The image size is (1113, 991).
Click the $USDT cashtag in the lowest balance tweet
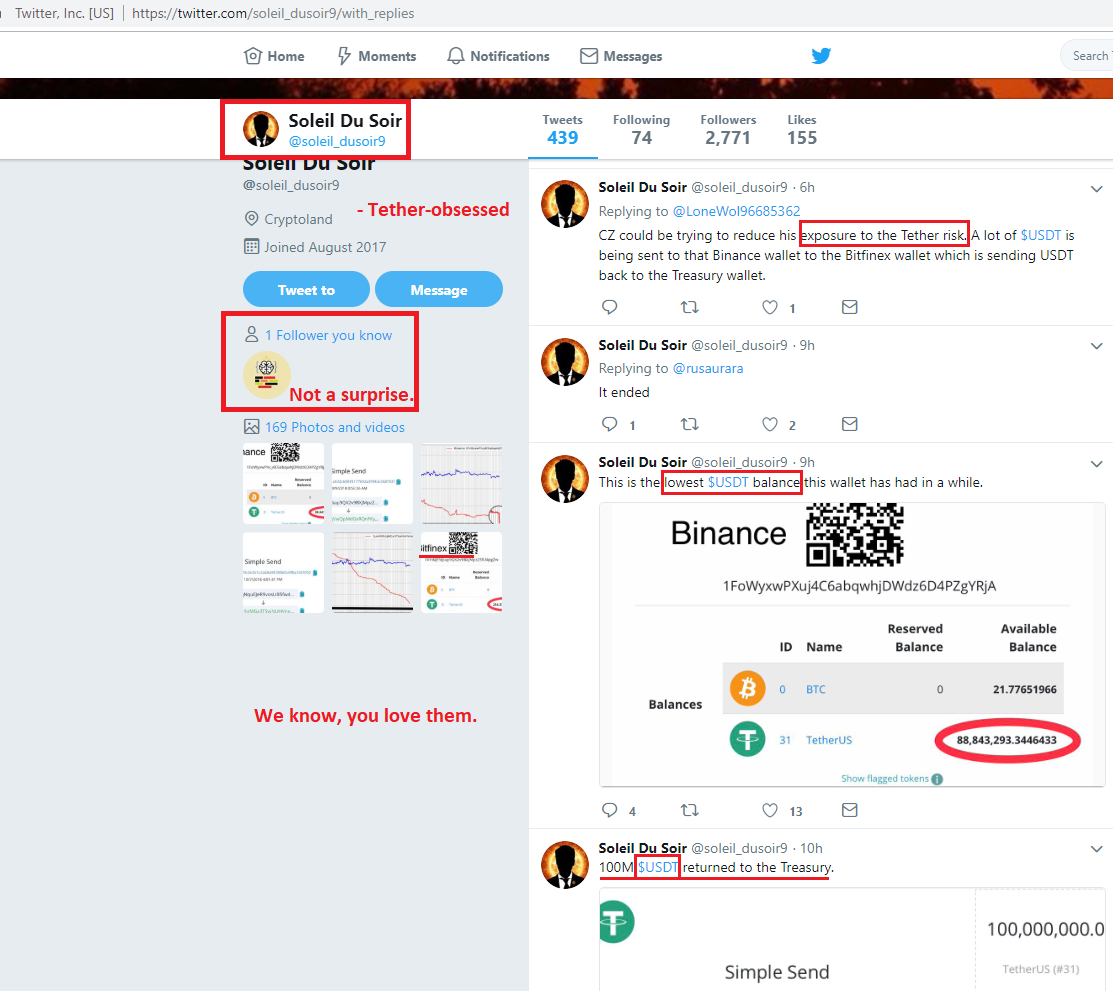tap(728, 482)
